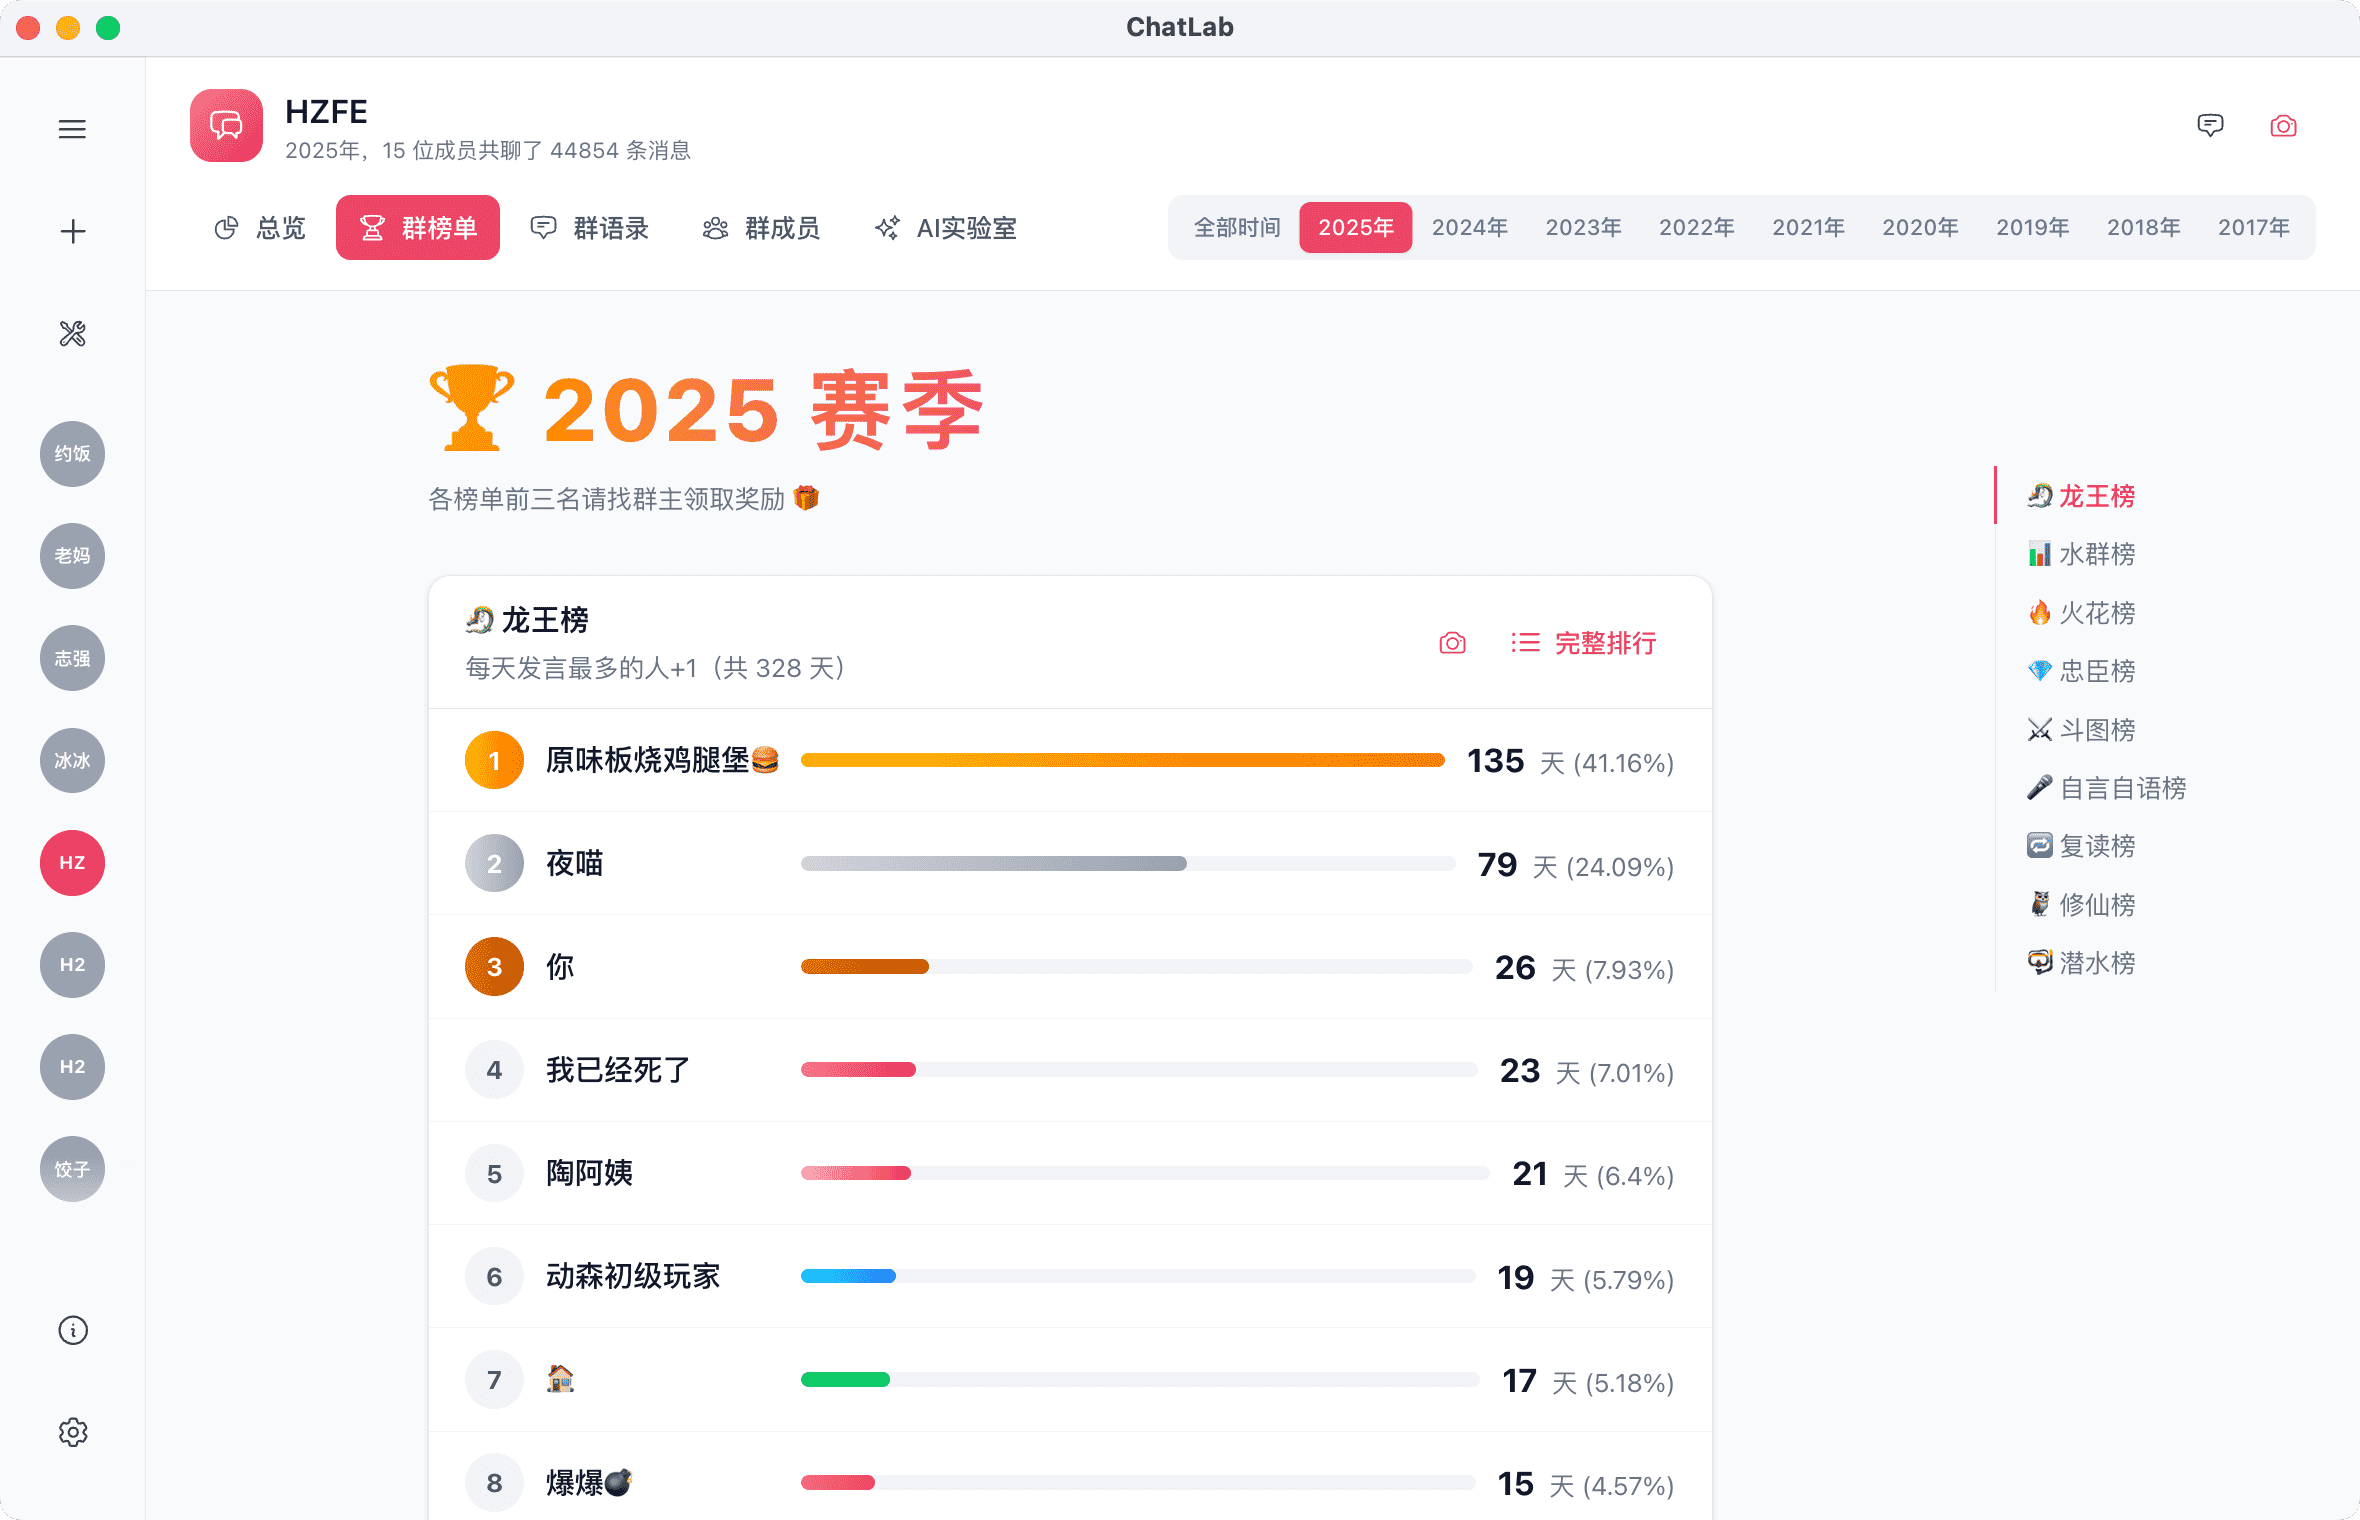Switch to the 群语录 tab
2360x1520 pixels.
click(590, 228)
